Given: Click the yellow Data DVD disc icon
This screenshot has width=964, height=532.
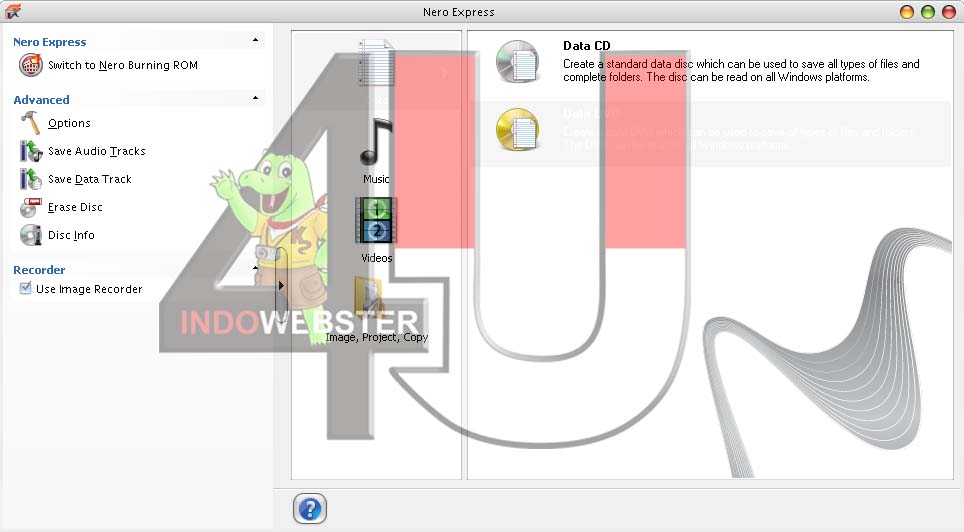Looking at the screenshot, I should point(518,129).
